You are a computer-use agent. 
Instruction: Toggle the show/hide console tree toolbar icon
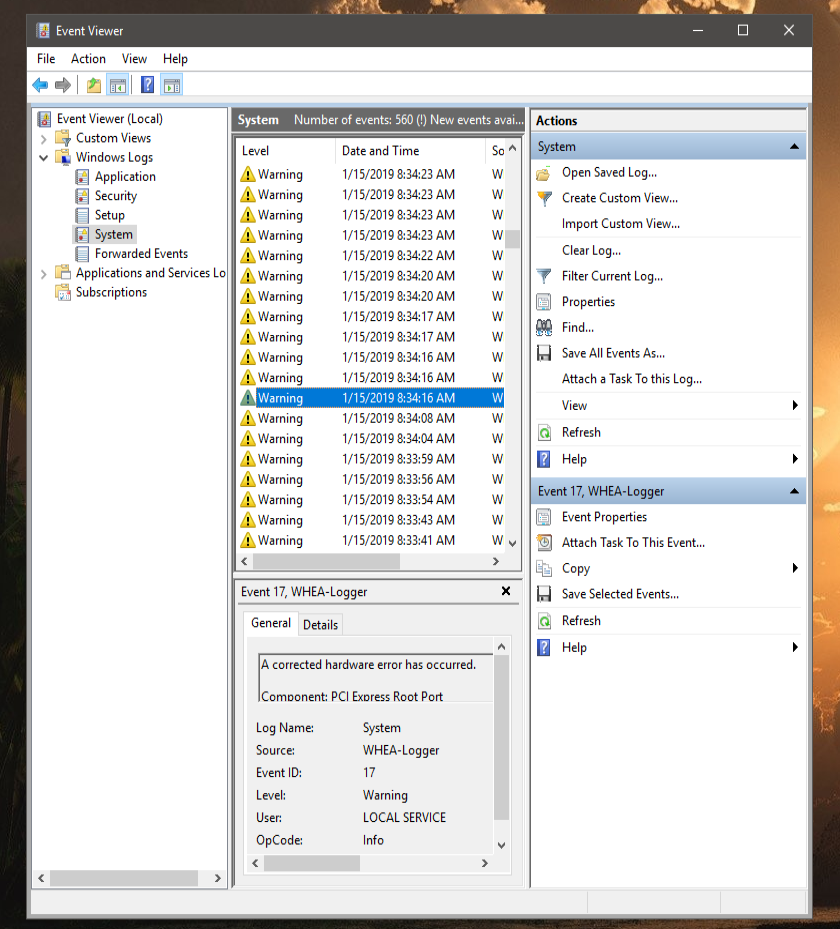(118, 85)
